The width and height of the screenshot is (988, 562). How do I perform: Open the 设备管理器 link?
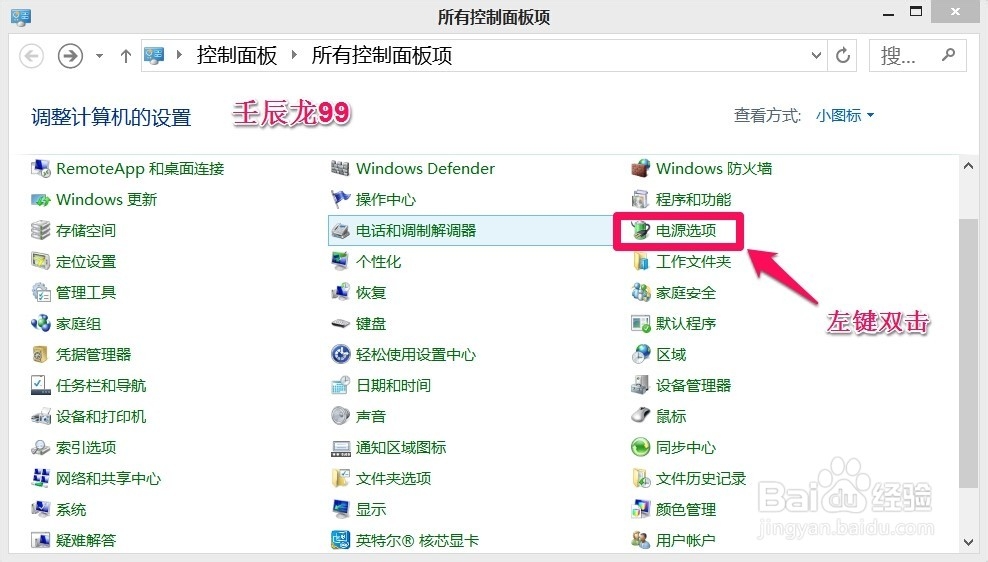point(693,386)
